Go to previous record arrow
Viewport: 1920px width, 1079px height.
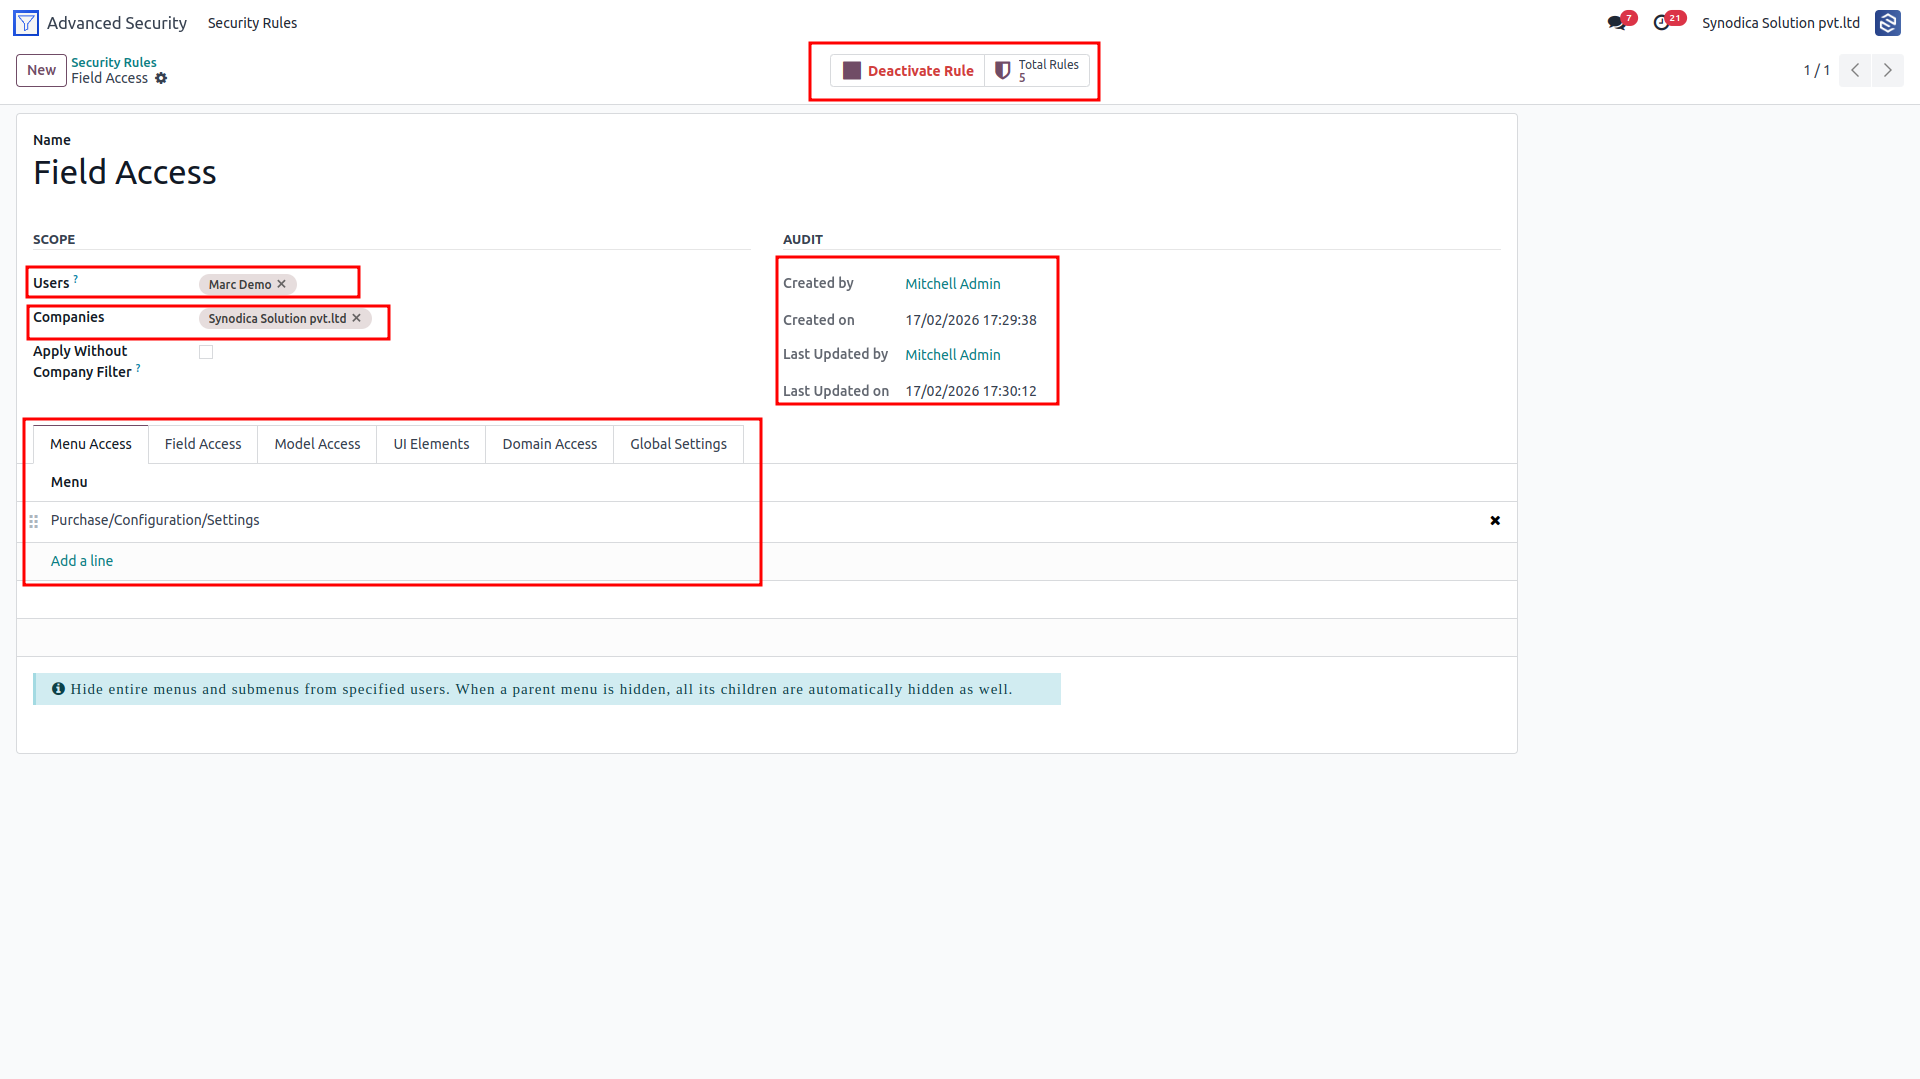(1855, 70)
